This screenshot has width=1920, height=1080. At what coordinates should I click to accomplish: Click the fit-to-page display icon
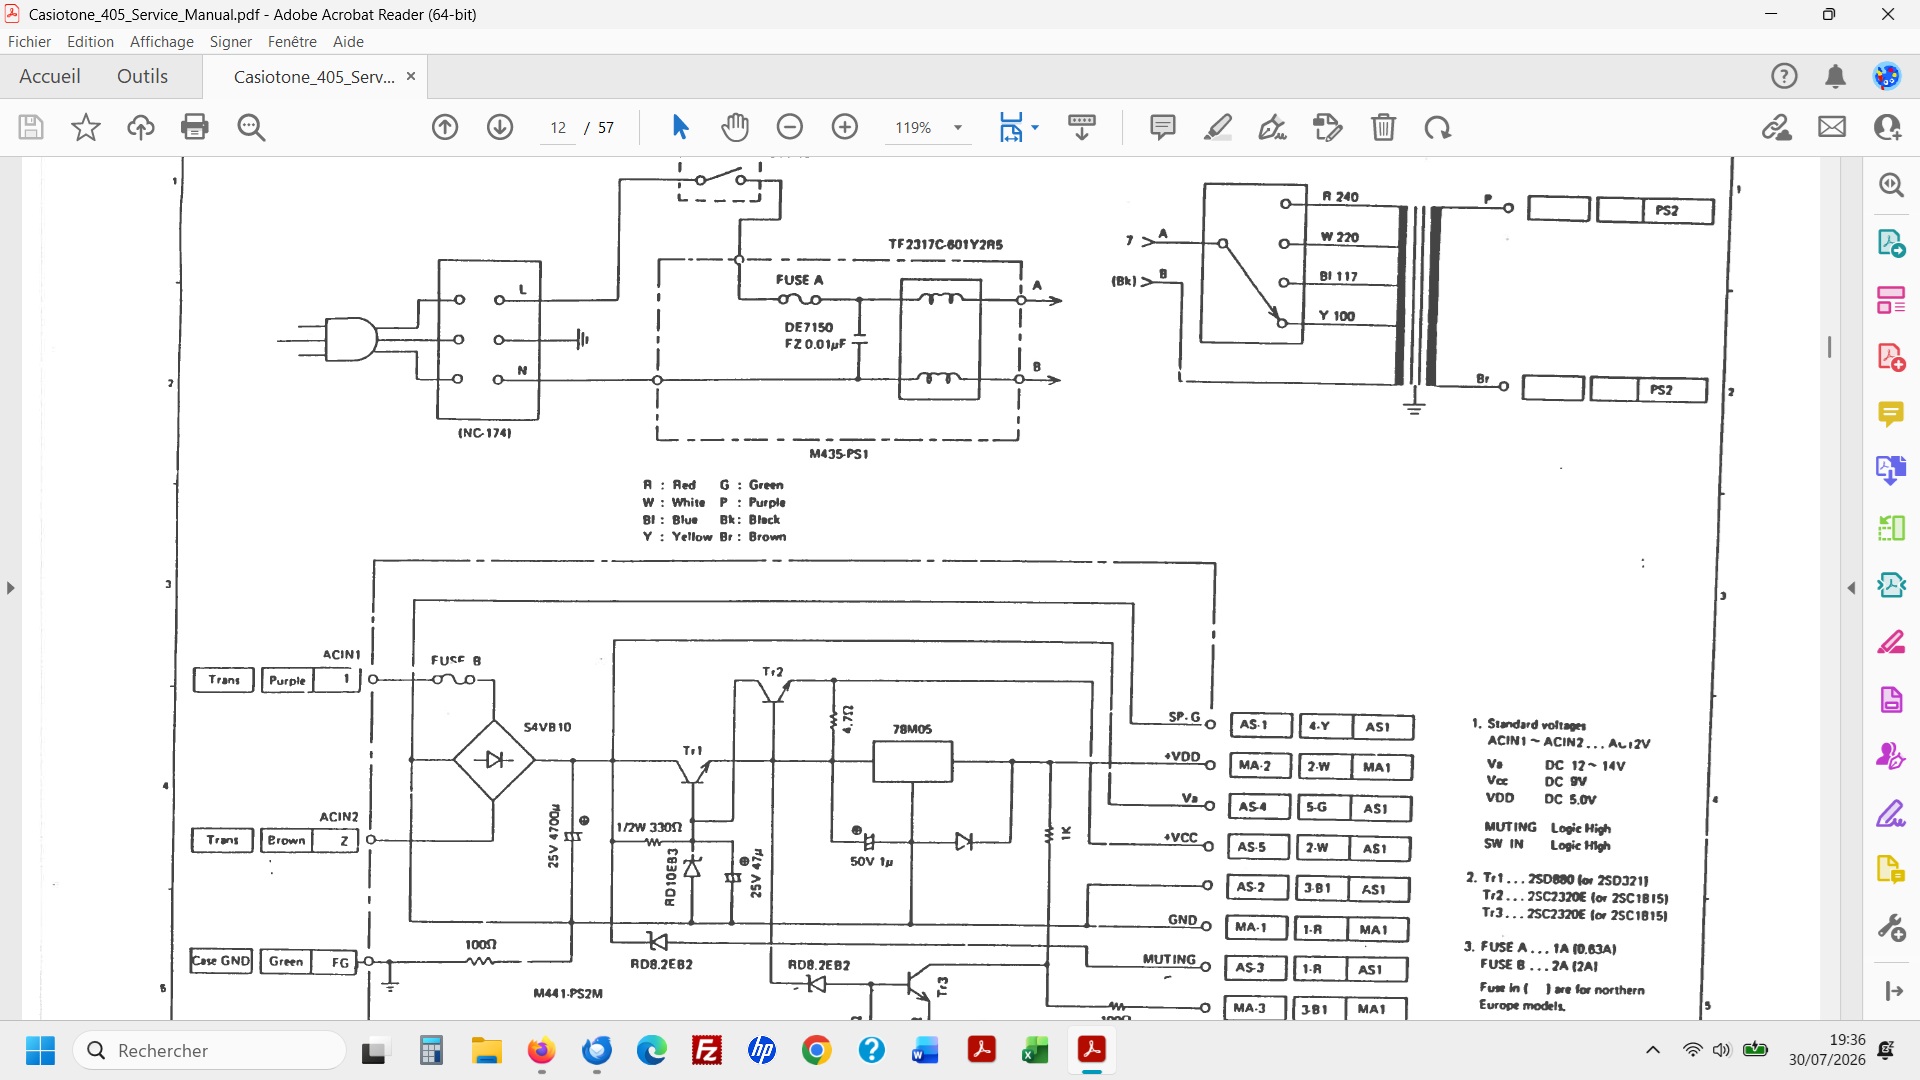click(x=1011, y=127)
